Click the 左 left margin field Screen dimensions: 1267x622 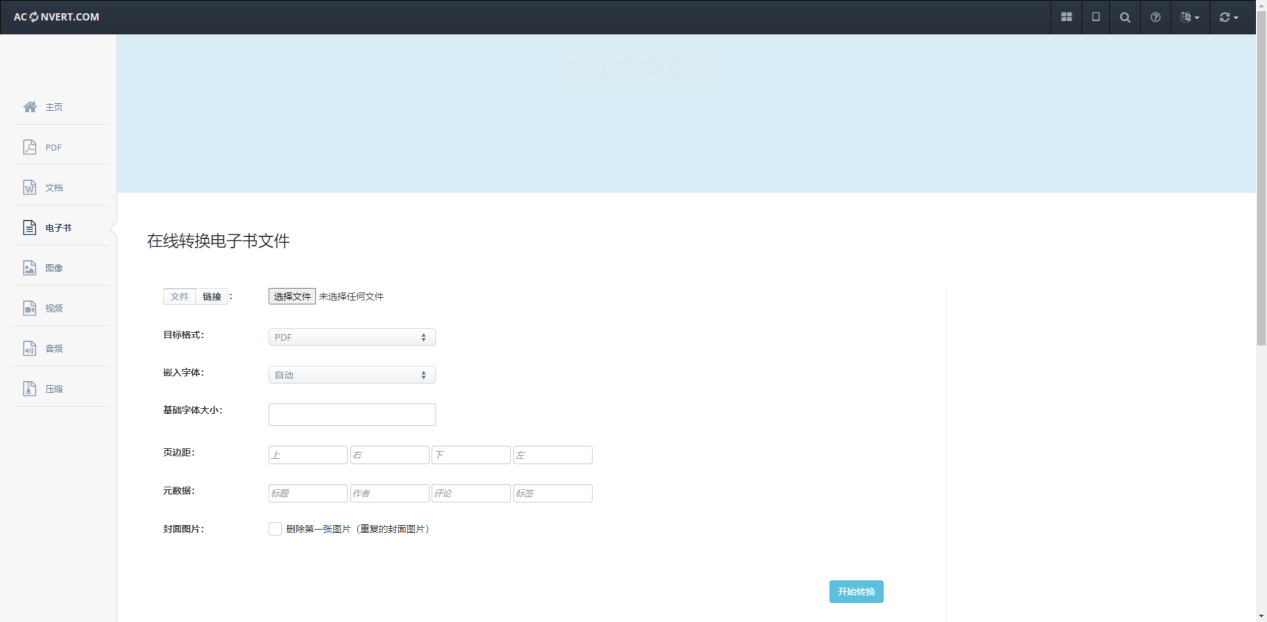[553, 455]
